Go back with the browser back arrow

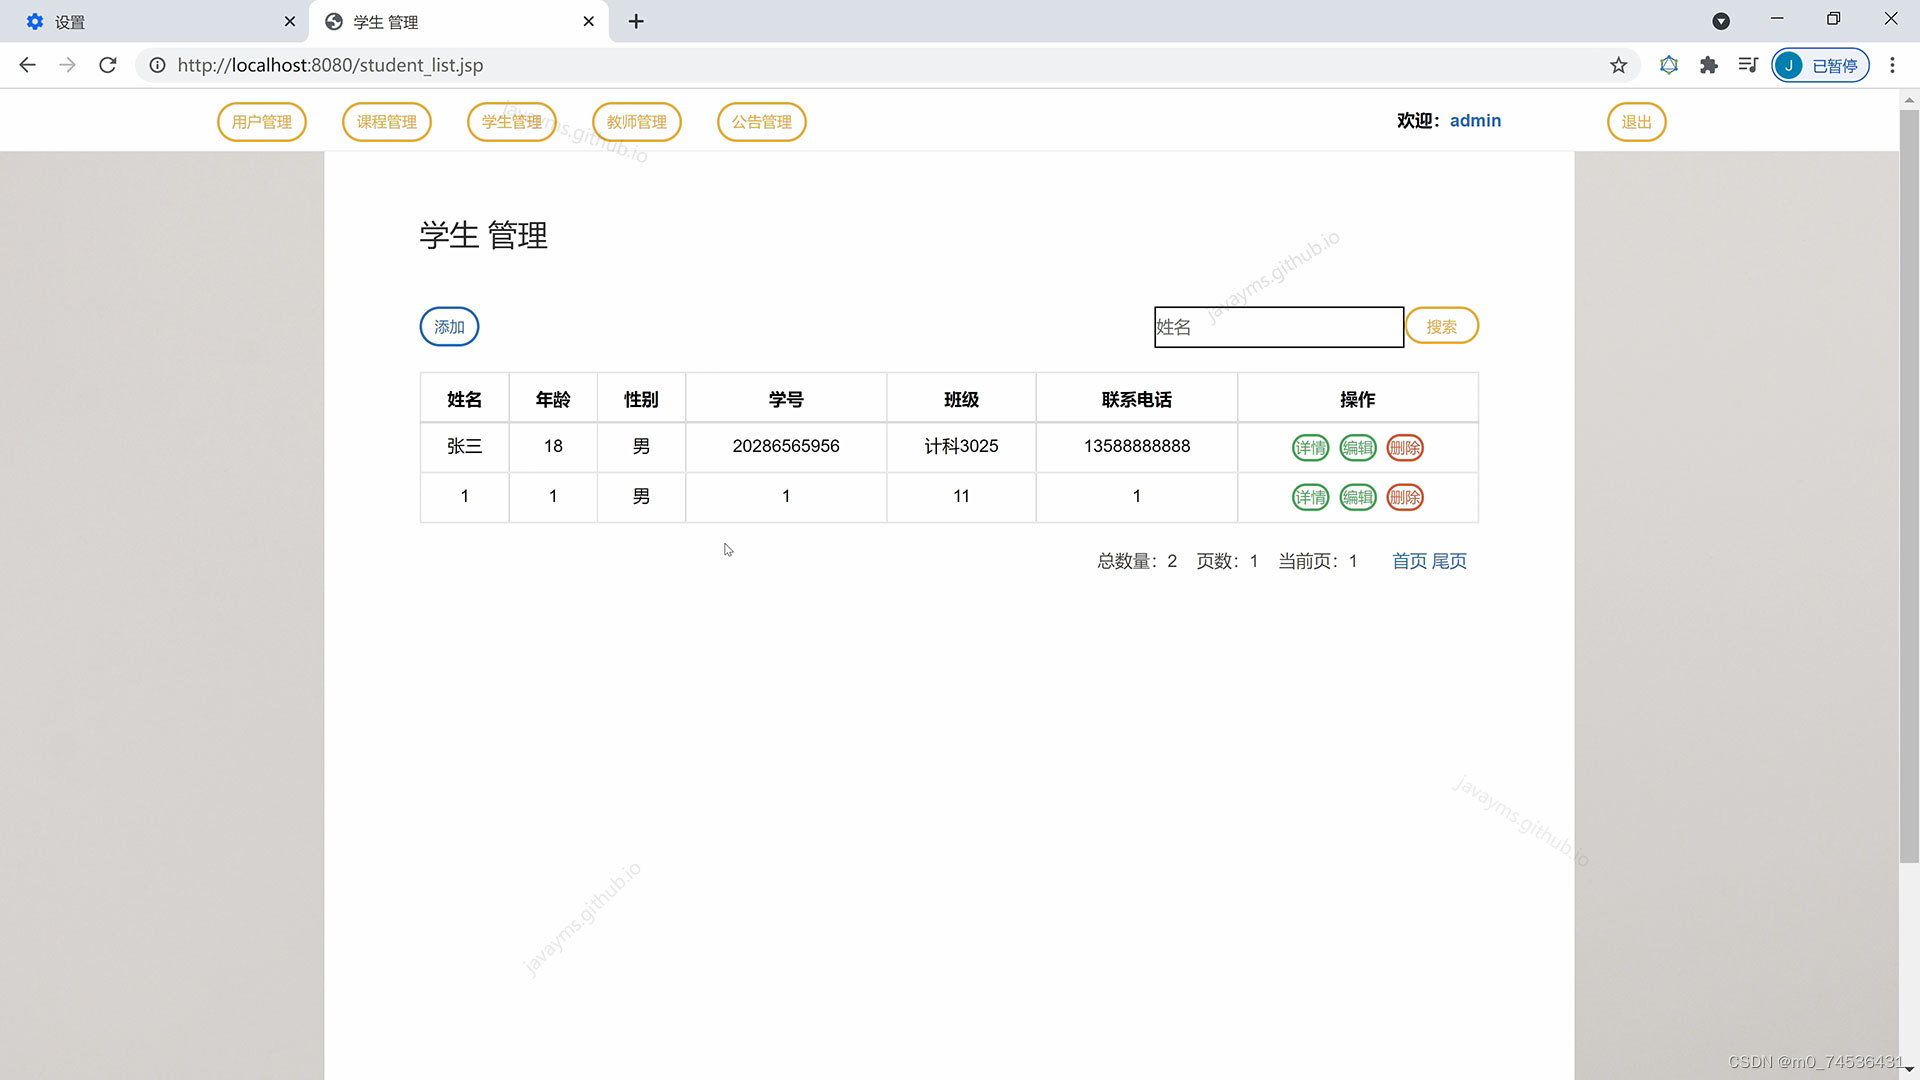[27, 65]
